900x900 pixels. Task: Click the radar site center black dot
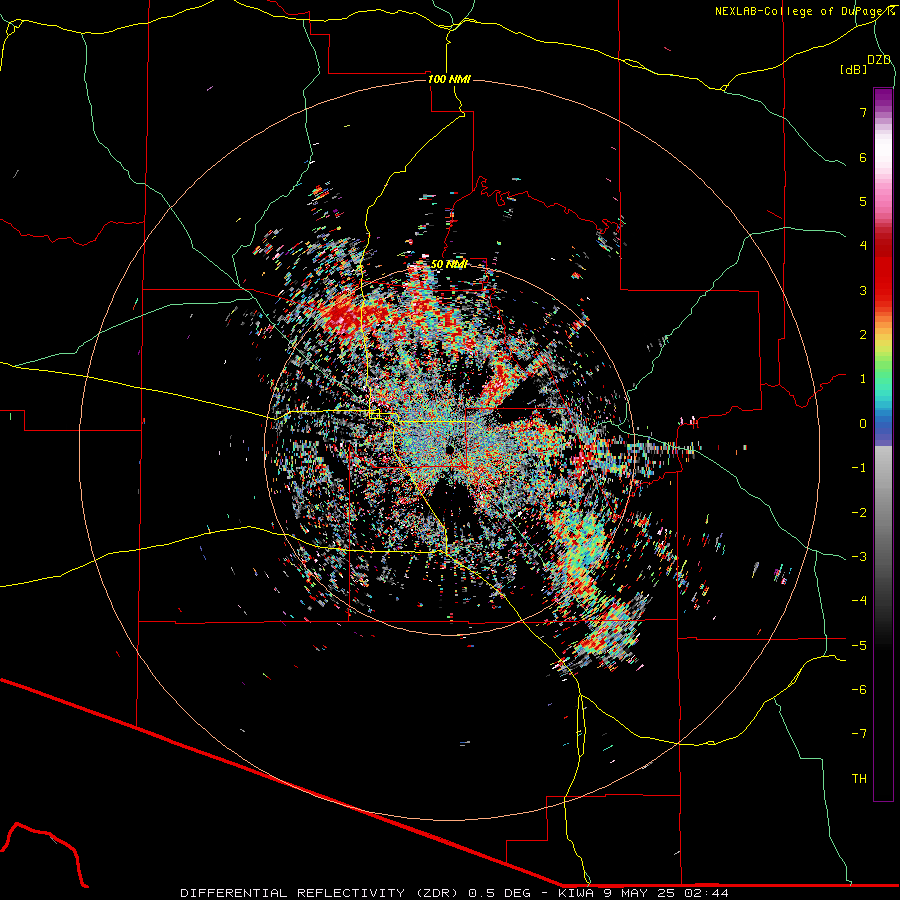click(x=450, y=449)
